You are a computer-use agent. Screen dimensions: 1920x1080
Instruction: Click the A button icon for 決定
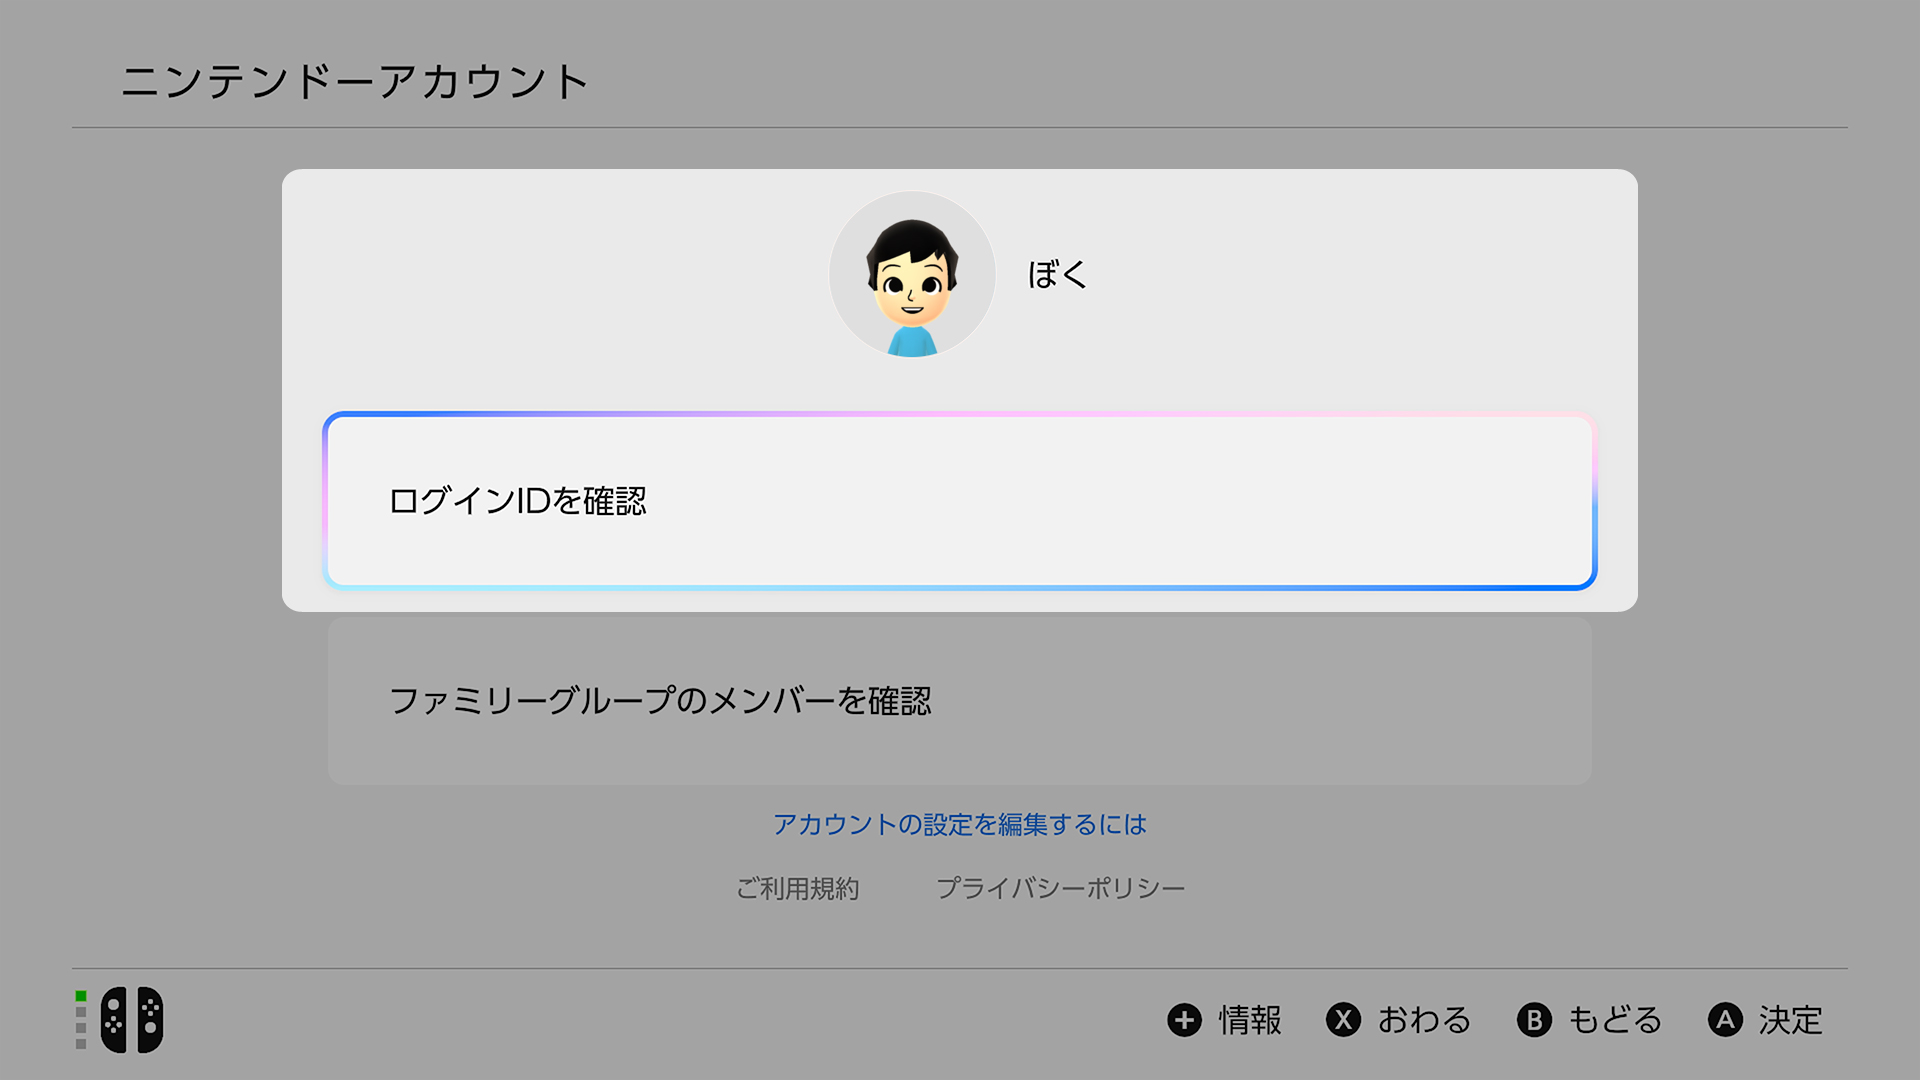click(x=1725, y=1020)
